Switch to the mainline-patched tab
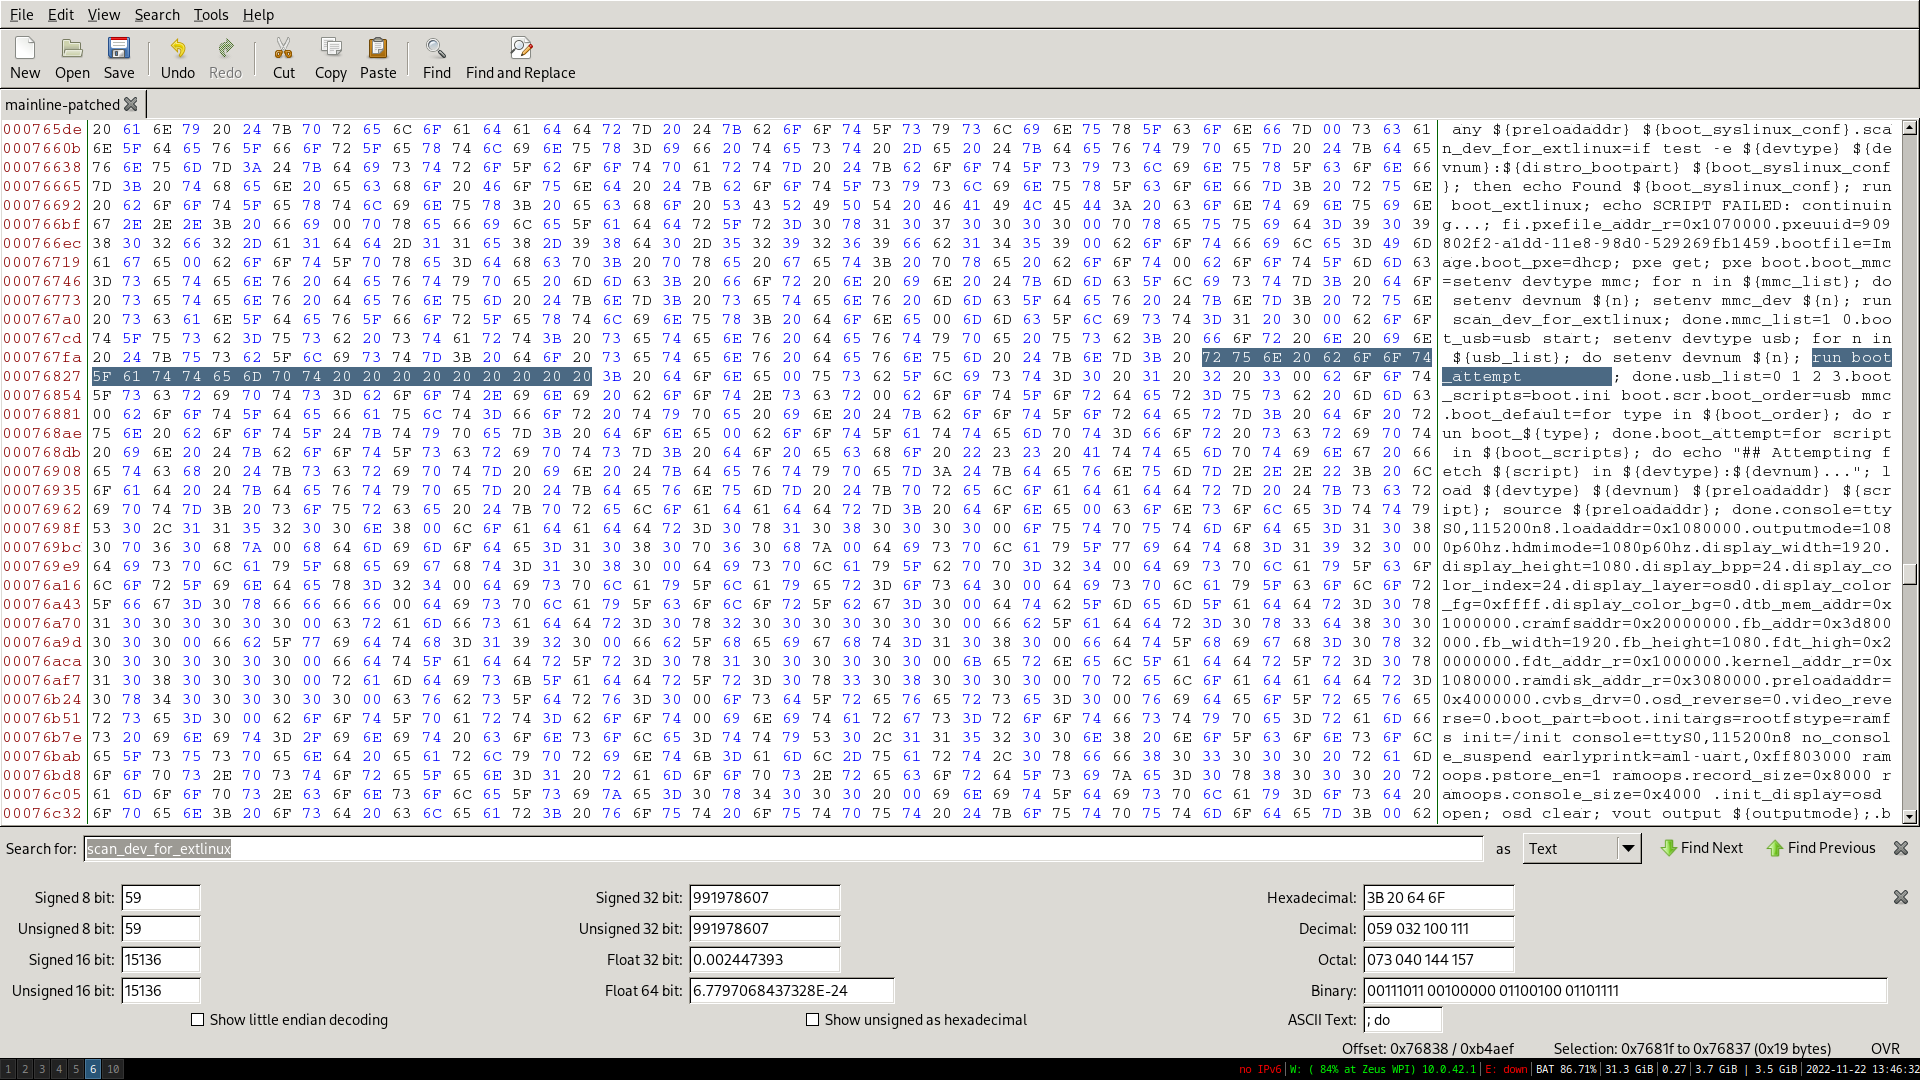 [x=62, y=104]
